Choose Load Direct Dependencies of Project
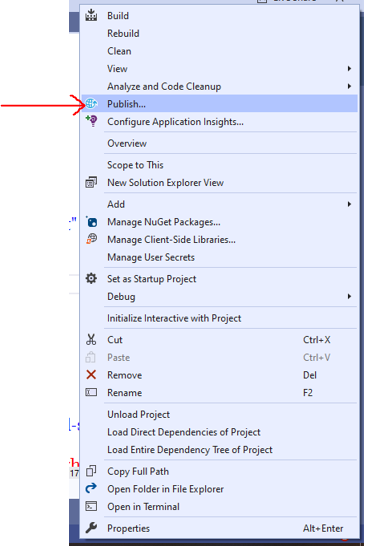This screenshot has height=546, width=365. (219, 432)
